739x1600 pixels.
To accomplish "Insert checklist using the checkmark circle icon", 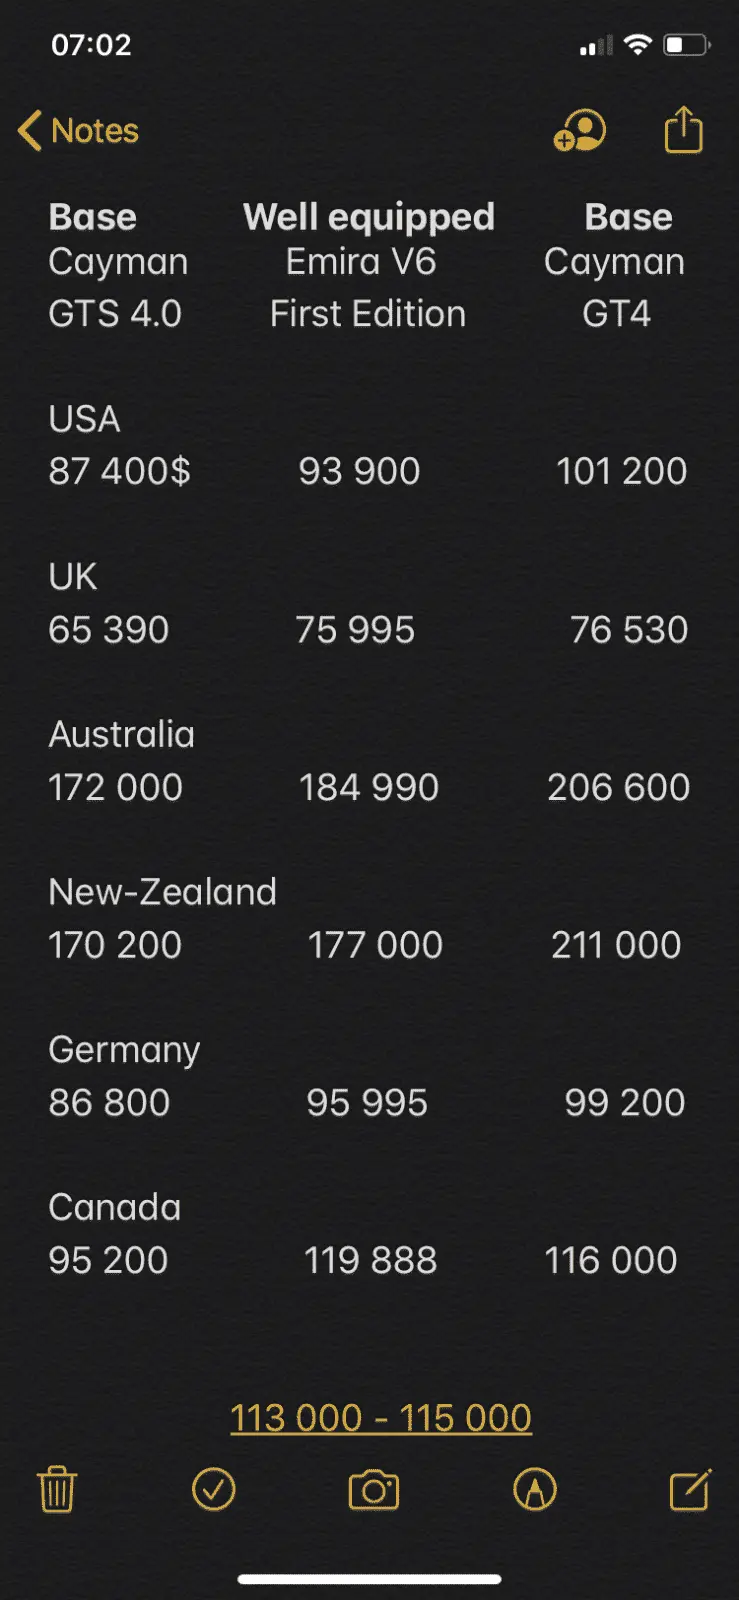I will (213, 1489).
